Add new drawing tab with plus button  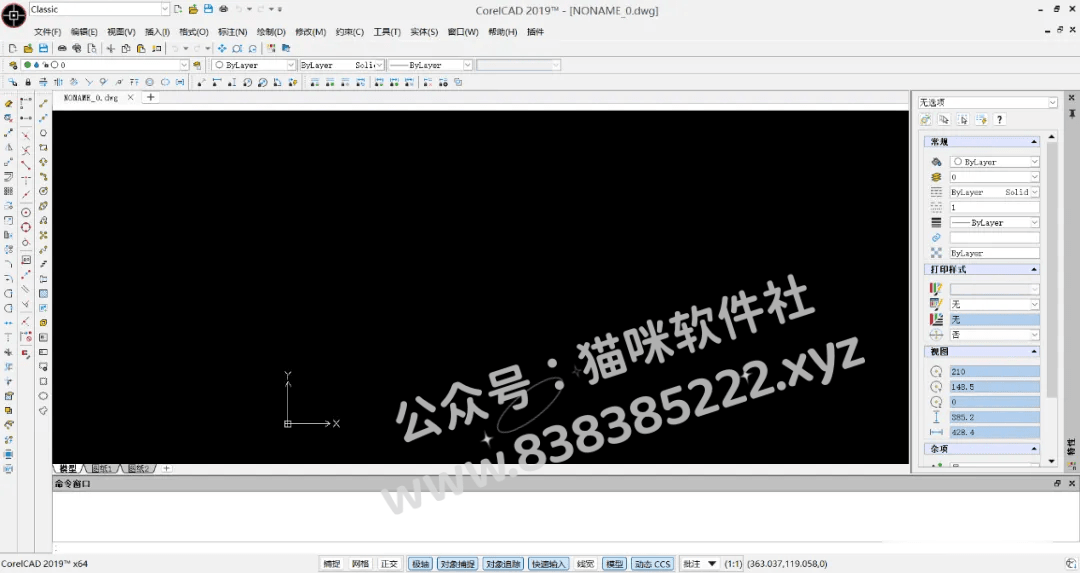point(150,97)
